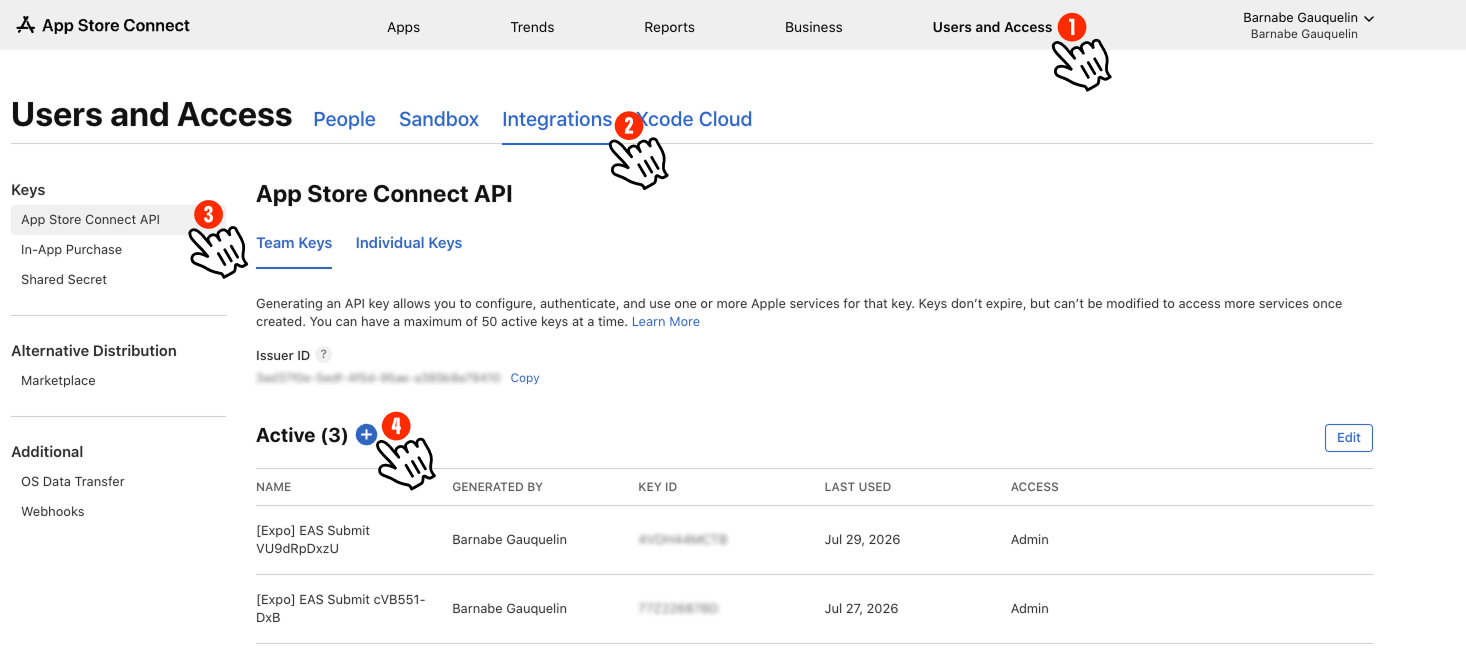Image resolution: width=1466 pixels, height=657 pixels.
Task: Open Trends in top navigation
Action: point(532,27)
